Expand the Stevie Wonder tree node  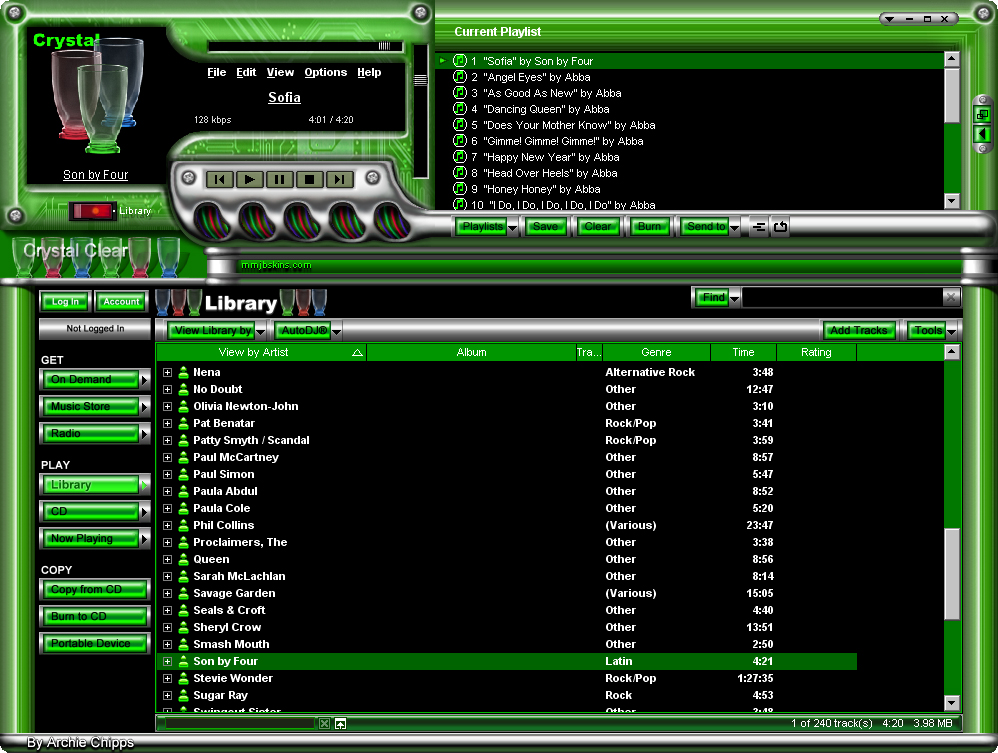click(168, 678)
